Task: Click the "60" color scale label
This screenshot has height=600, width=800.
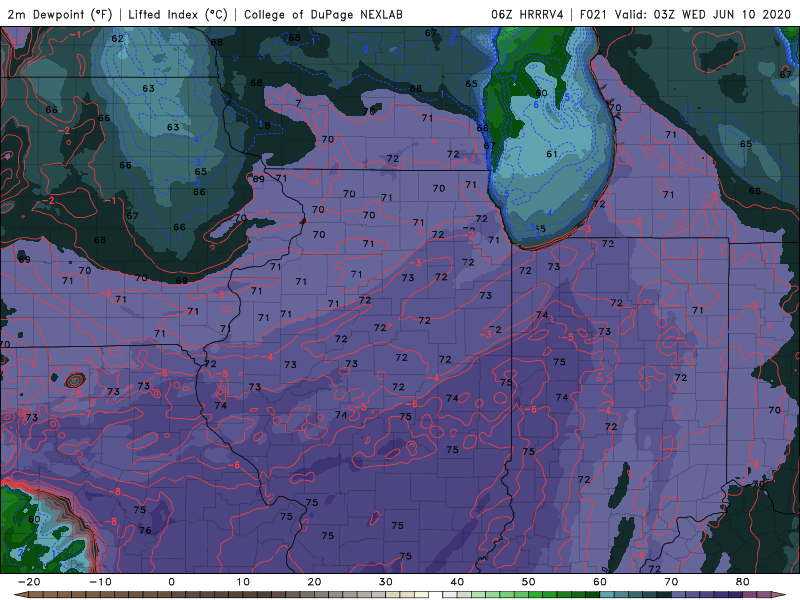Action: click(600, 582)
